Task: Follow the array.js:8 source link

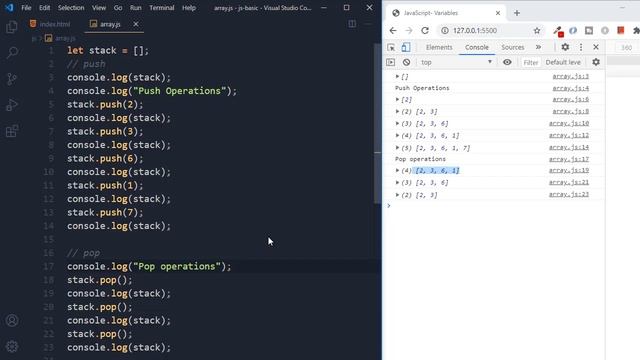Action: (x=570, y=111)
